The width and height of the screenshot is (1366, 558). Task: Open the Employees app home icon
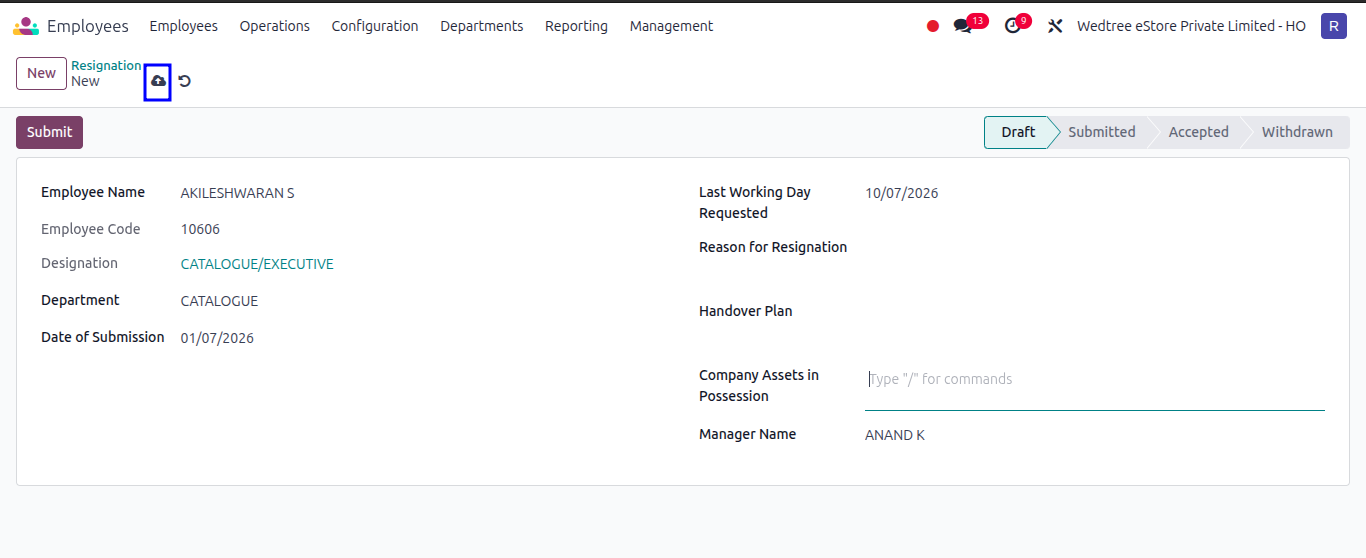tap(26, 26)
